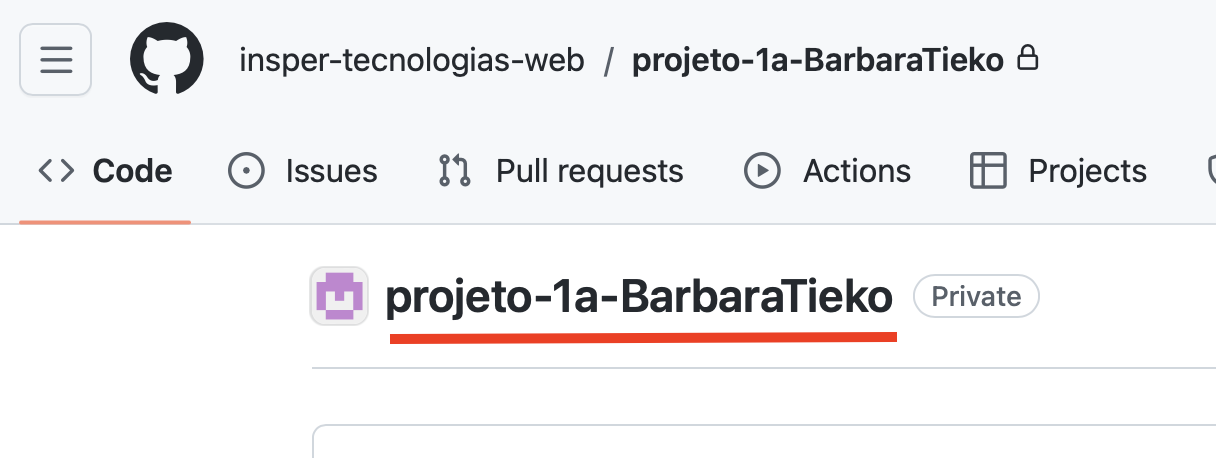Open the insper-tecnologias-web organization link
The height and width of the screenshot is (458, 1216).
411,61
